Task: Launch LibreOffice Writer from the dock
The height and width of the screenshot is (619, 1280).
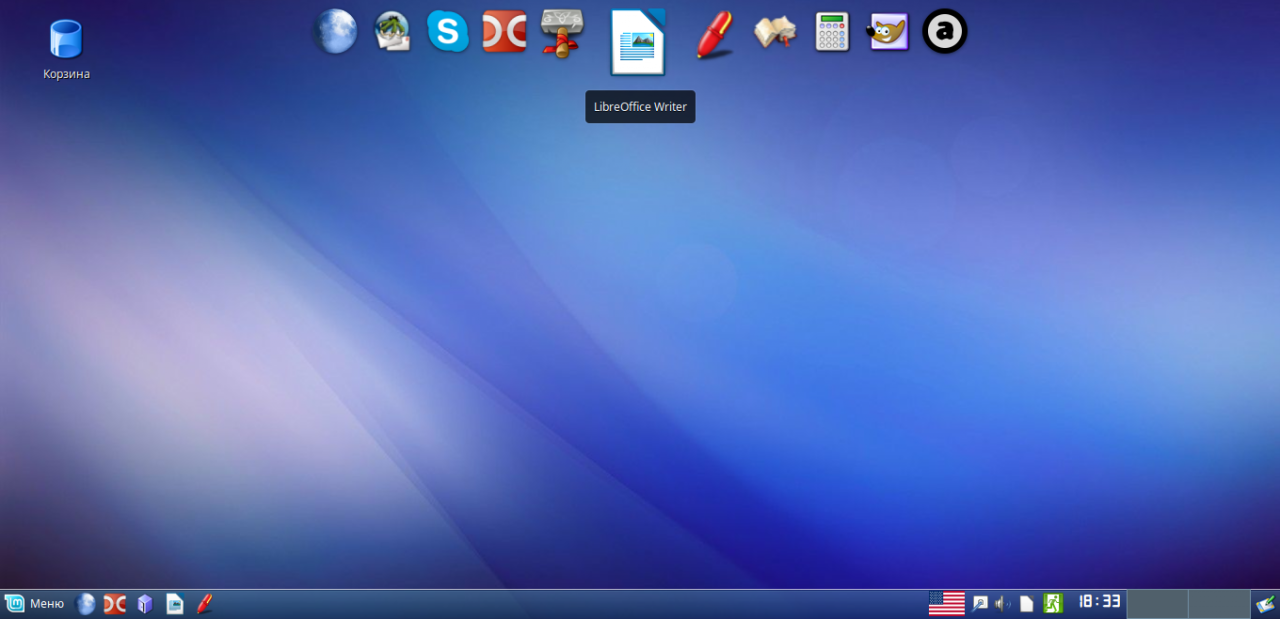Action: click(x=638, y=42)
